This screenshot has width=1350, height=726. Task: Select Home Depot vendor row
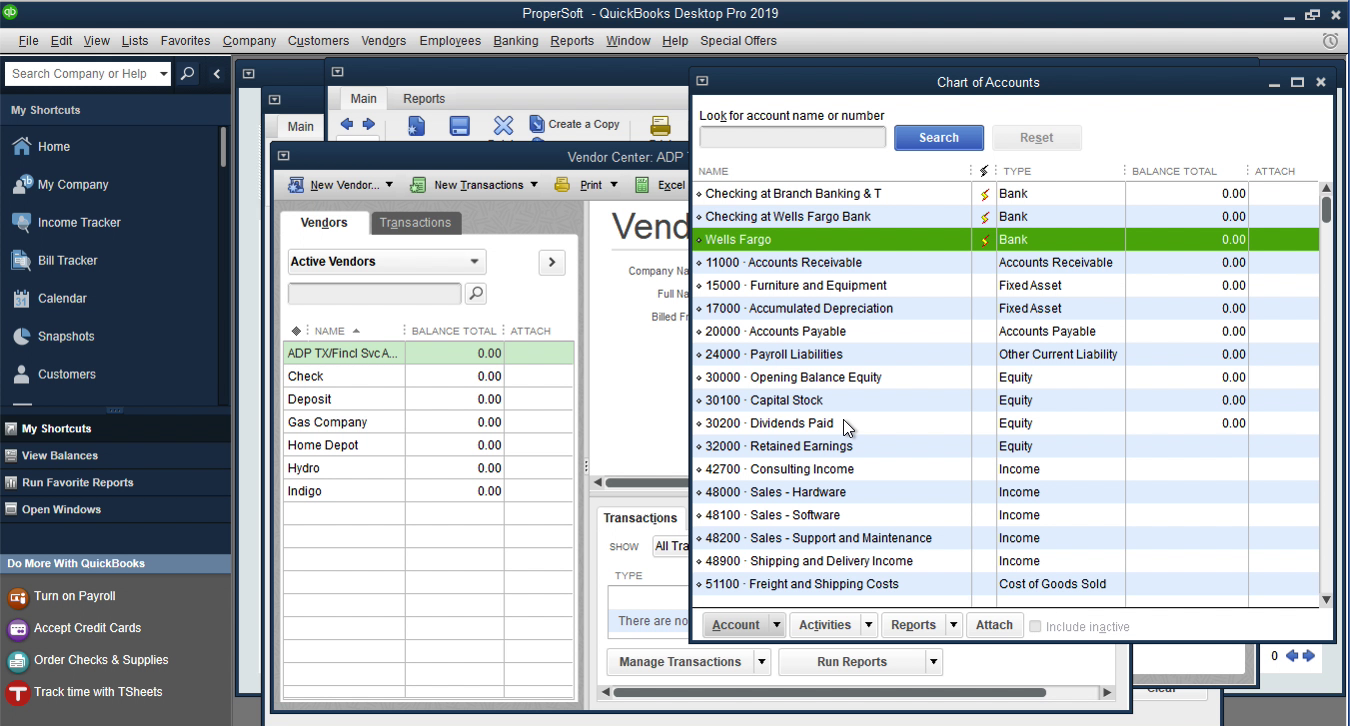pyautogui.click(x=429, y=445)
